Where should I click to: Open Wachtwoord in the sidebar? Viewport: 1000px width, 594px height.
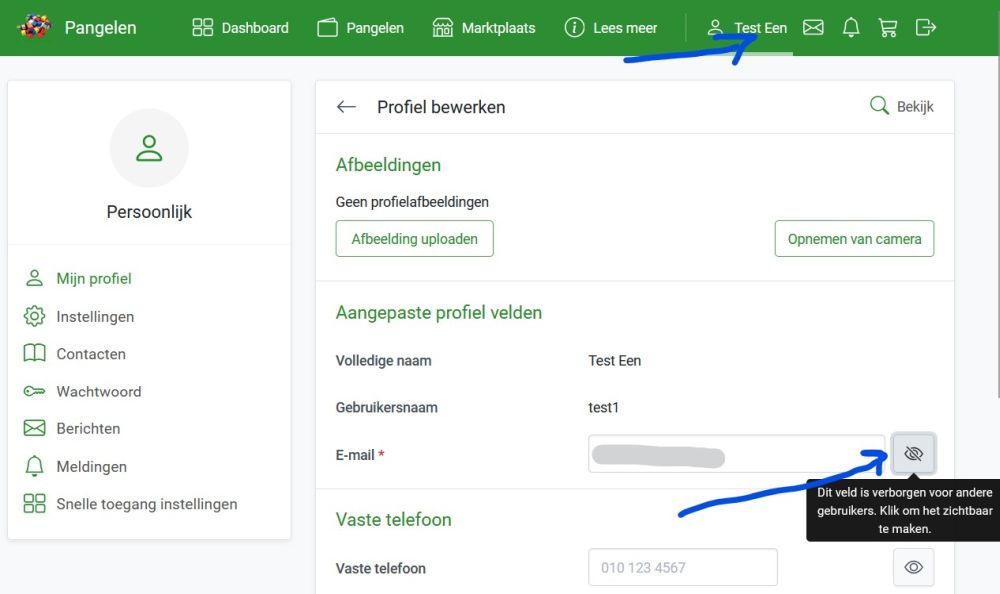(82, 391)
